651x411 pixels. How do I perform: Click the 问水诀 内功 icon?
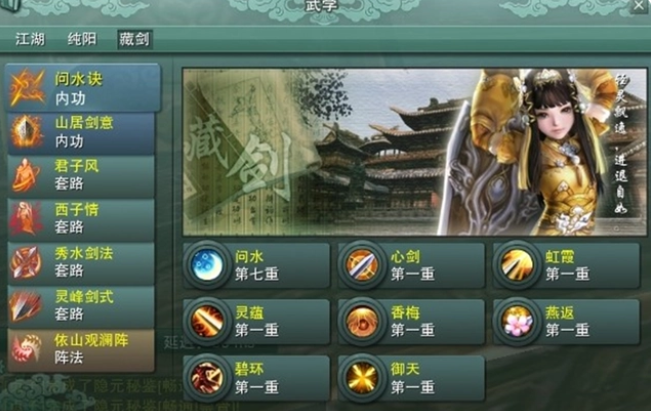[27, 88]
